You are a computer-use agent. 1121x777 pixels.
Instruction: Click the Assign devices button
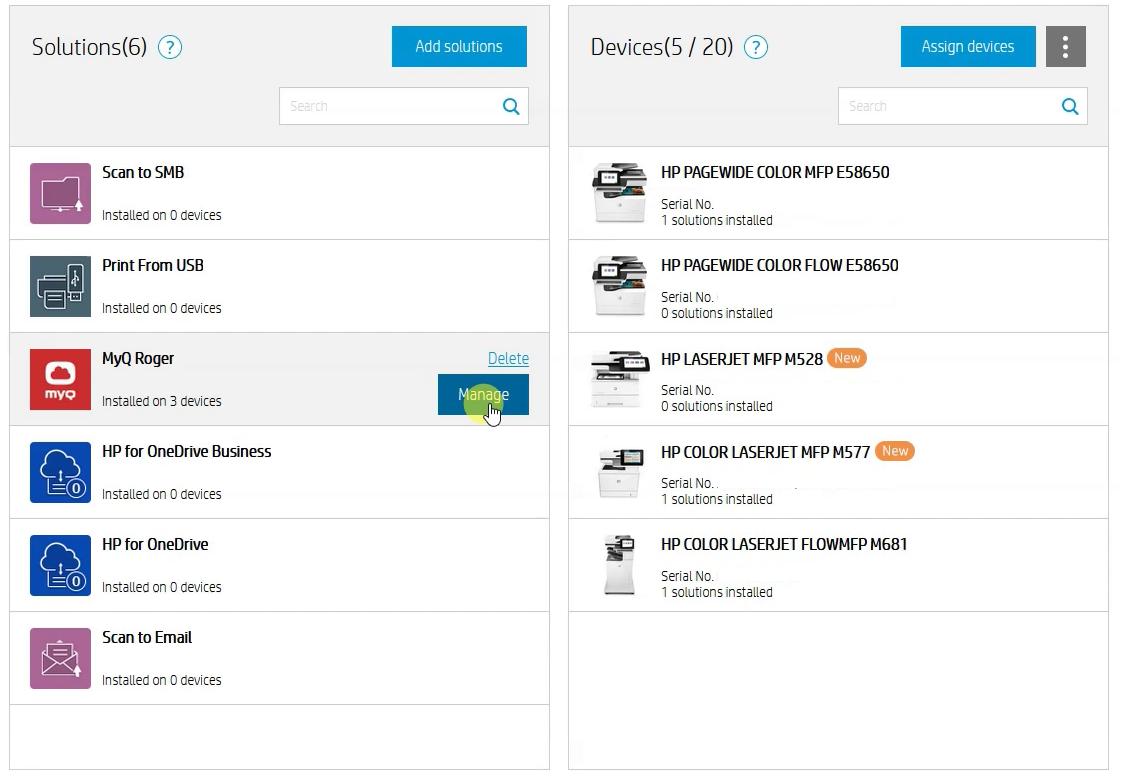[967, 46]
